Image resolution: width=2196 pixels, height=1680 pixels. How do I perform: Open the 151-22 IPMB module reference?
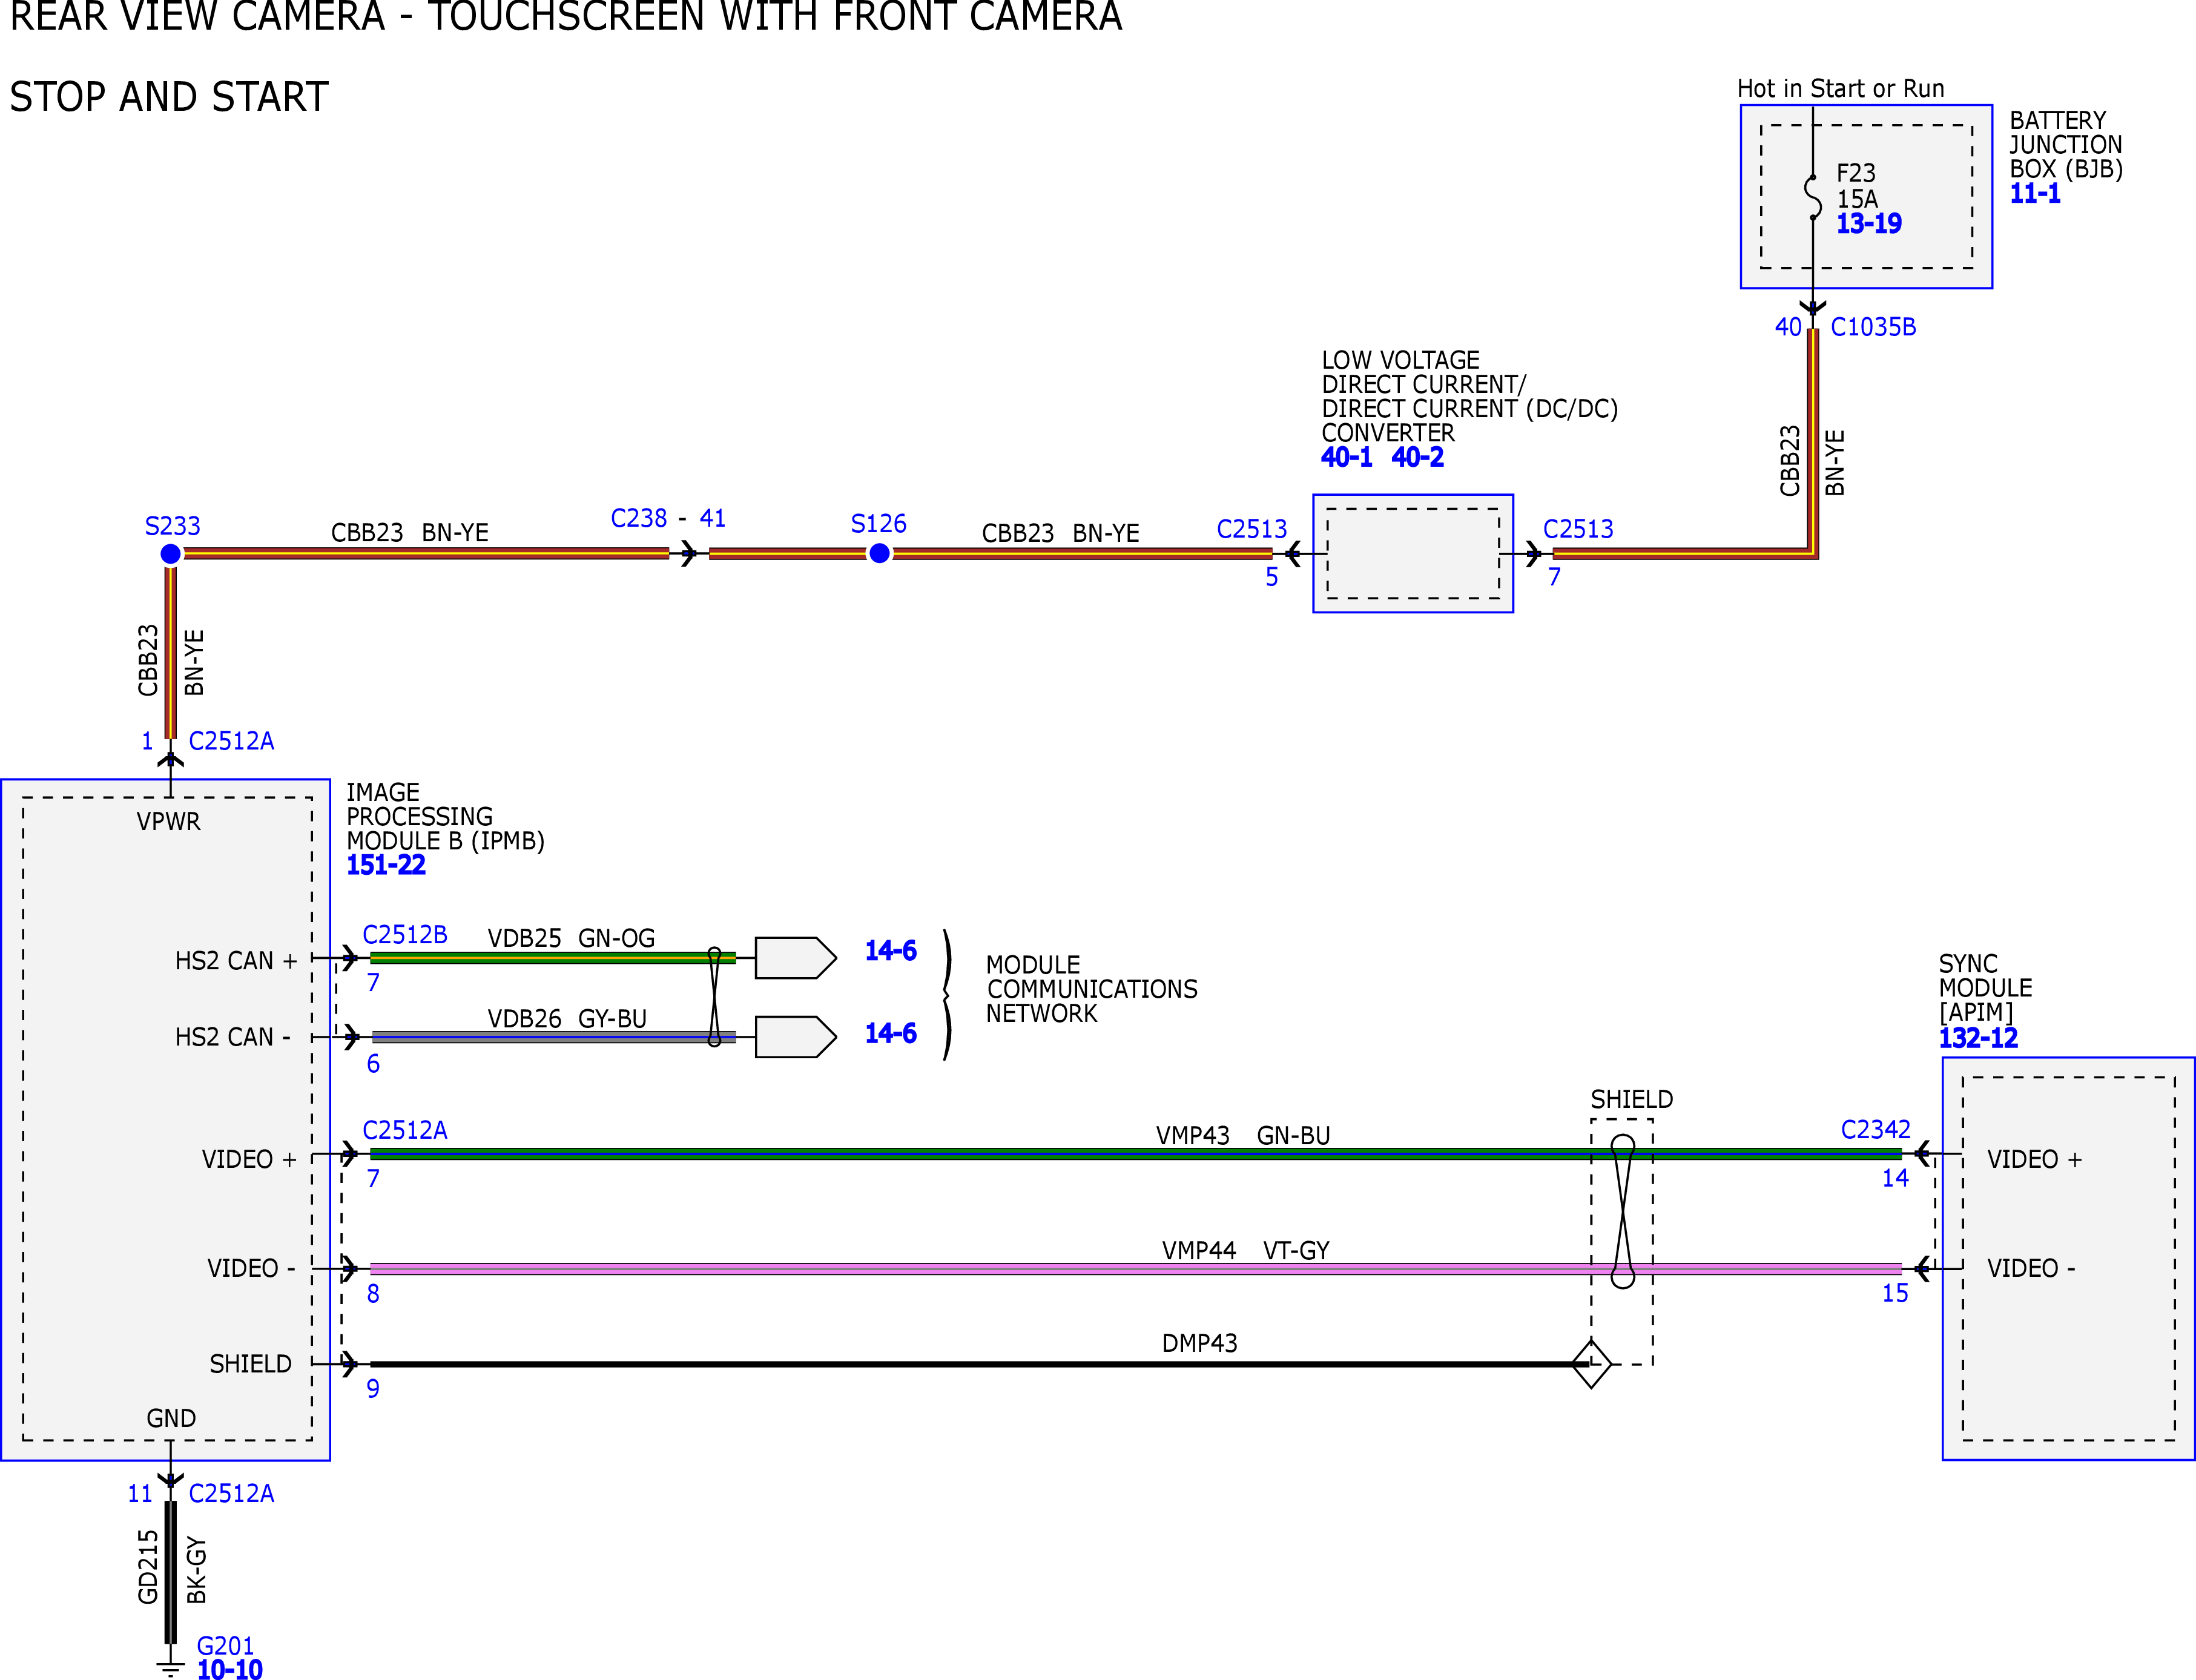click(386, 865)
